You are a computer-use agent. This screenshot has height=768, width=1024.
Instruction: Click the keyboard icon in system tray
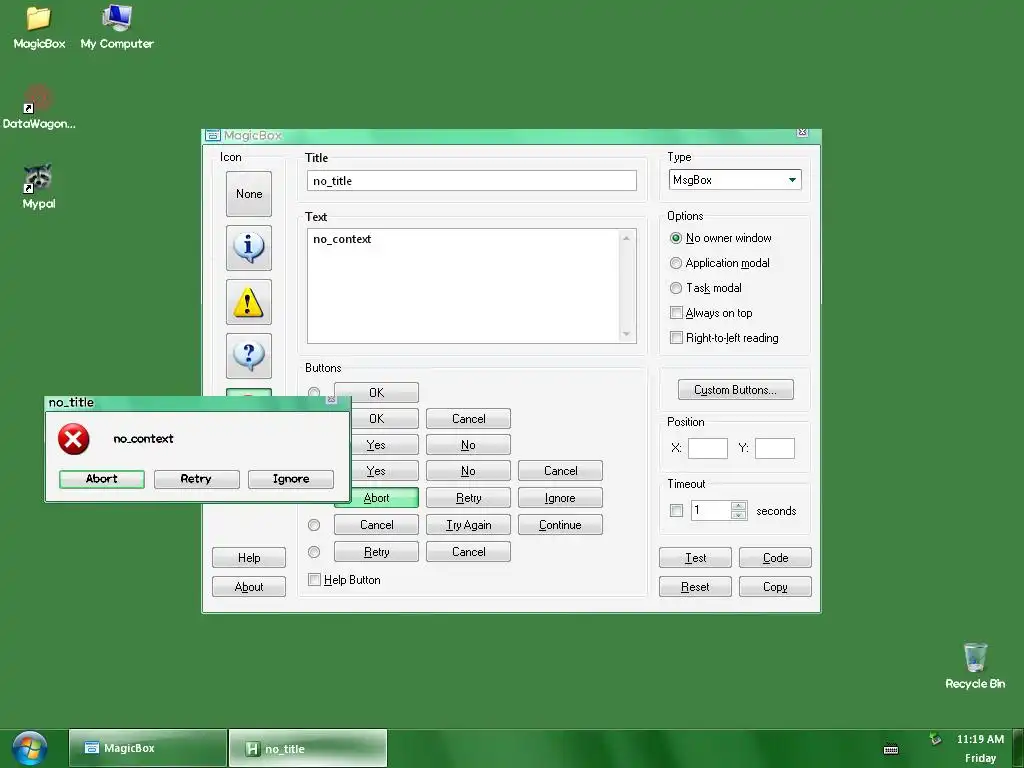pos(891,749)
